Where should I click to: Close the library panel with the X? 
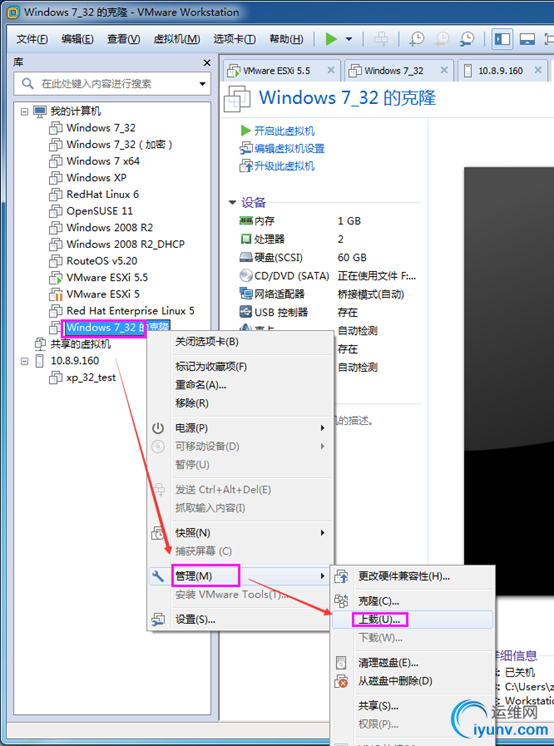point(207,63)
